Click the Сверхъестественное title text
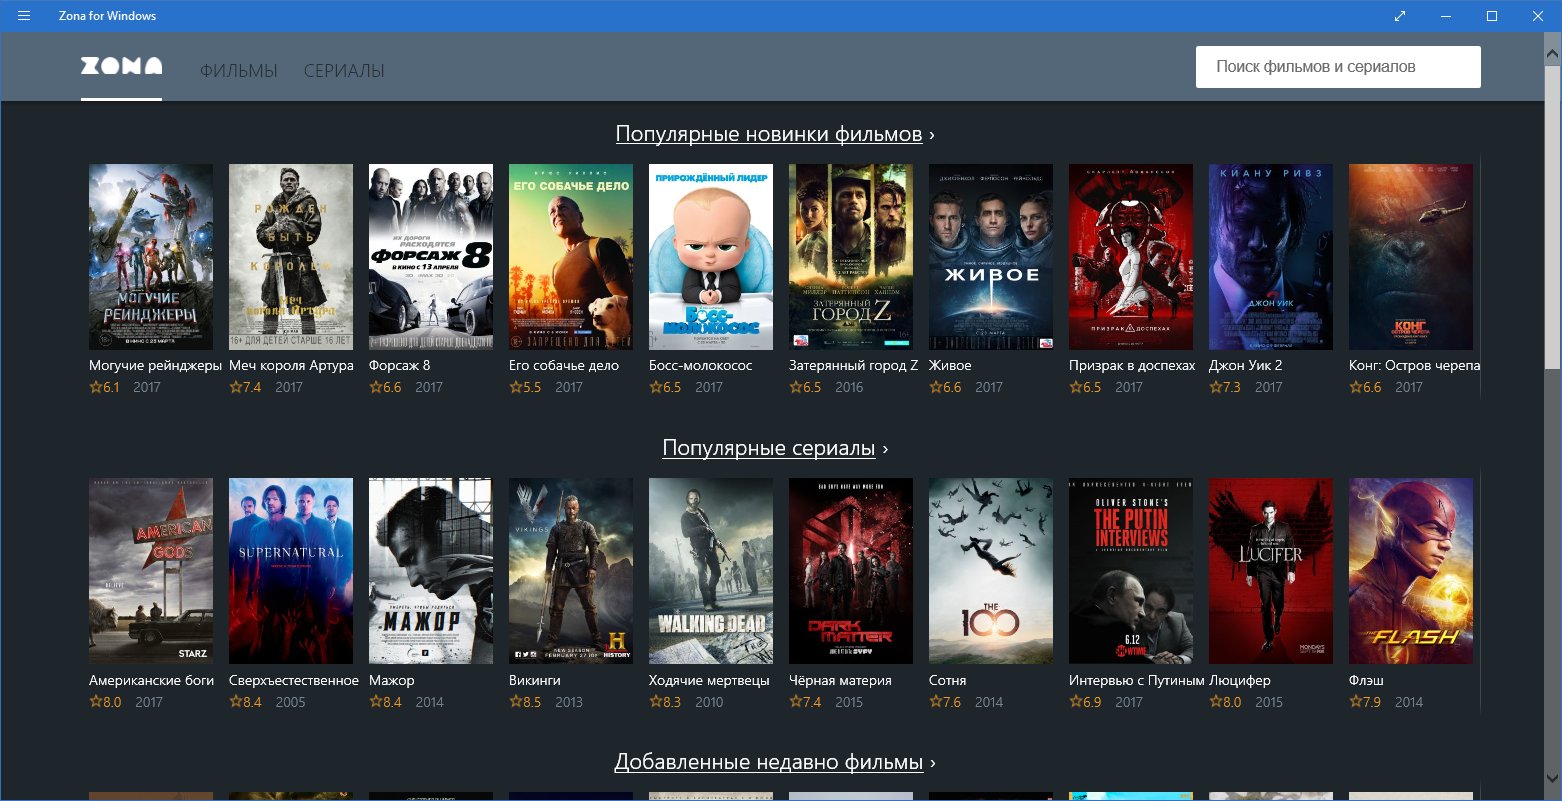 tap(293, 681)
